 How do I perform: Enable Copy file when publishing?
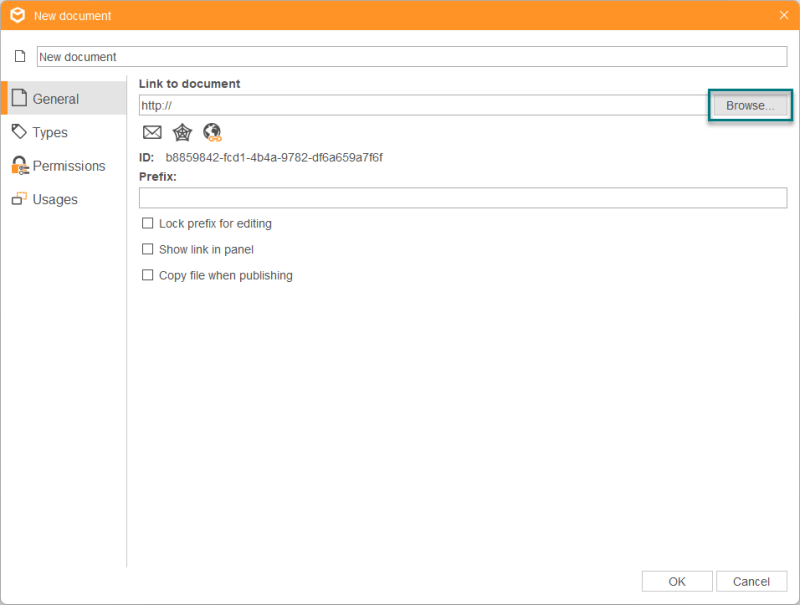pos(148,275)
